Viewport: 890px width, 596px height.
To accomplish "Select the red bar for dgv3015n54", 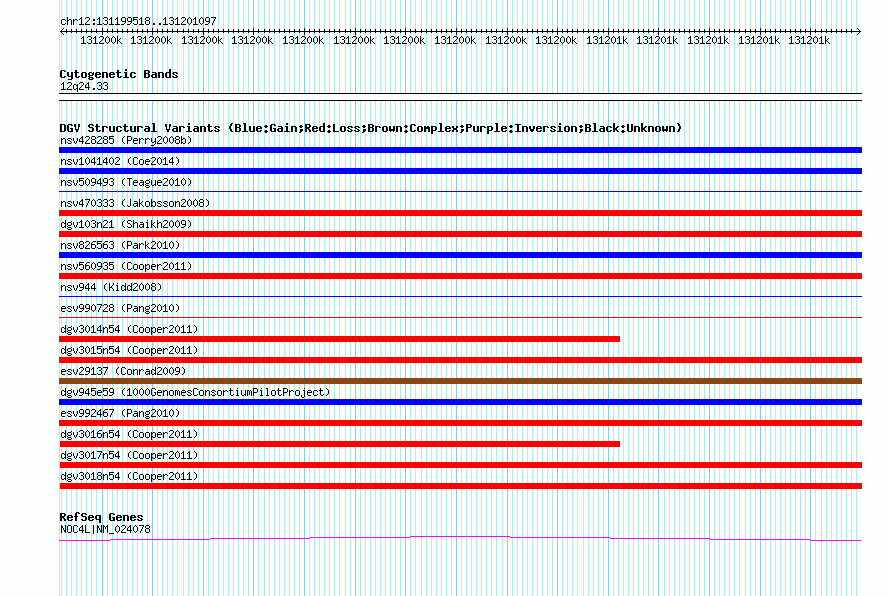I will pyautogui.click(x=460, y=360).
